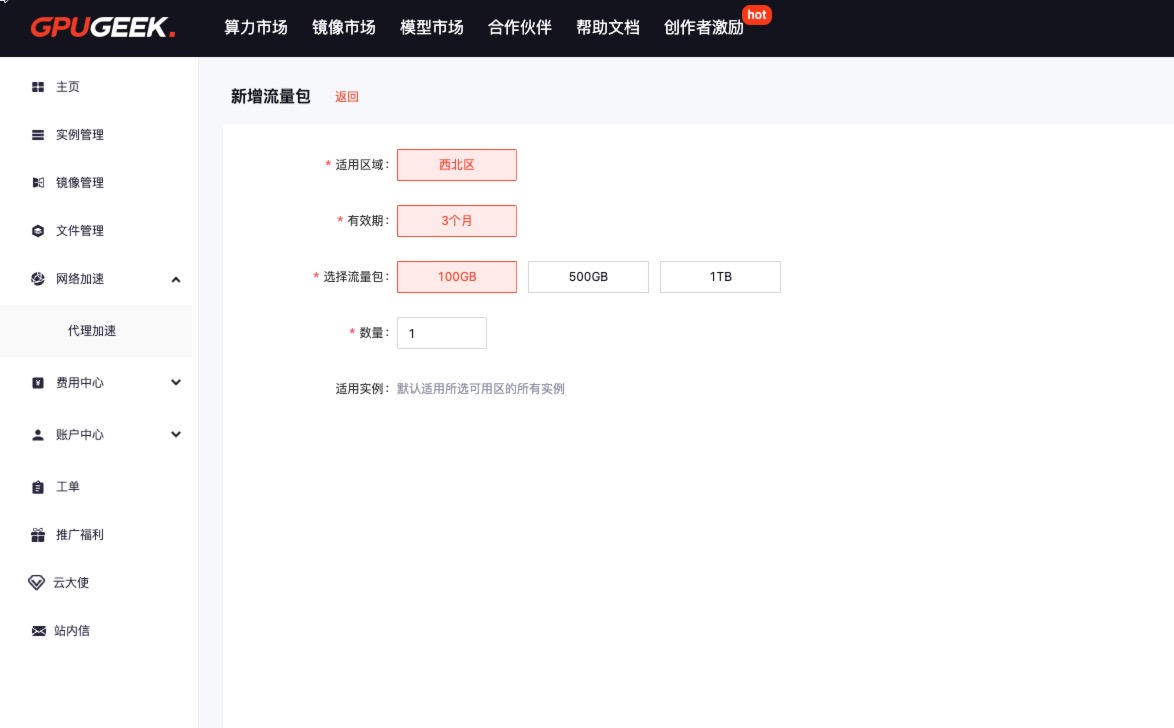Viewport: 1174px width, 728px height.
Task: Click the 主页 grid icon in sidebar
Action: coord(38,87)
